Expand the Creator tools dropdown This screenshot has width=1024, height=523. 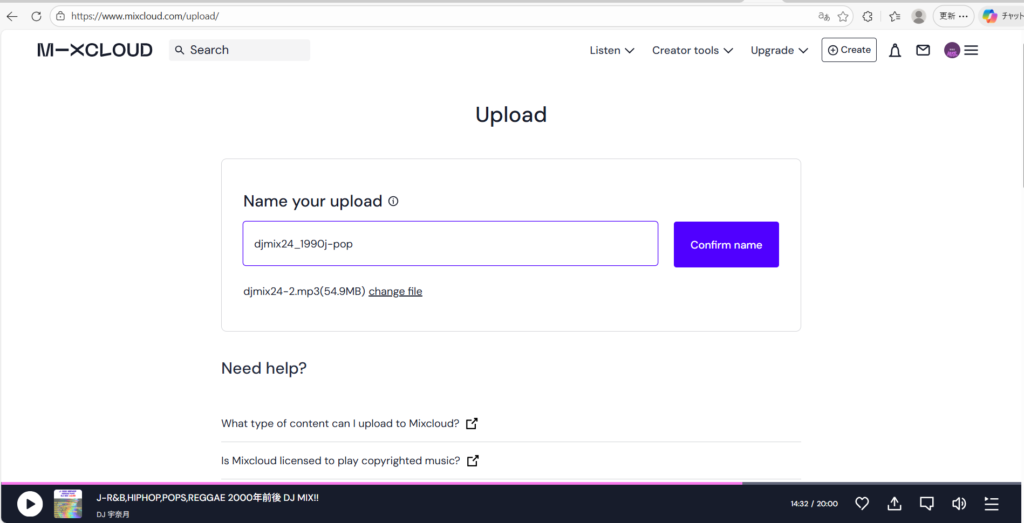point(692,50)
